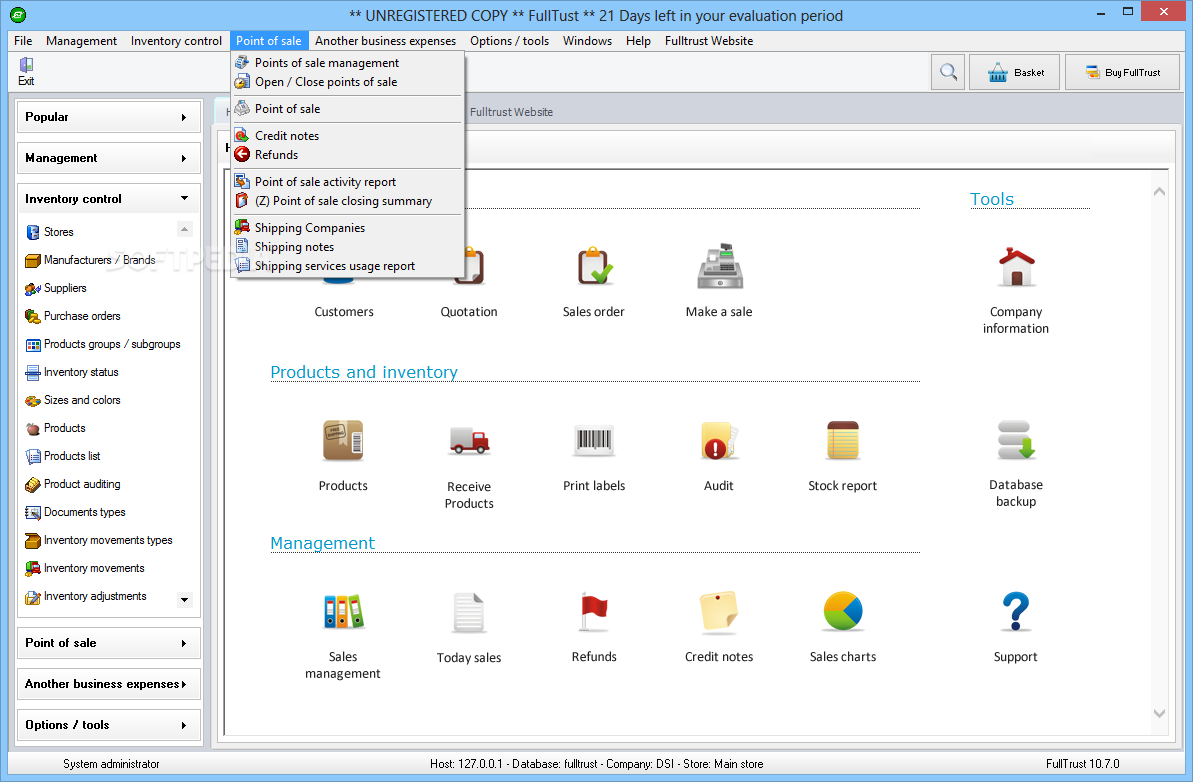Open the Refunds red flag icon
The image size is (1193, 782).
tap(594, 612)
